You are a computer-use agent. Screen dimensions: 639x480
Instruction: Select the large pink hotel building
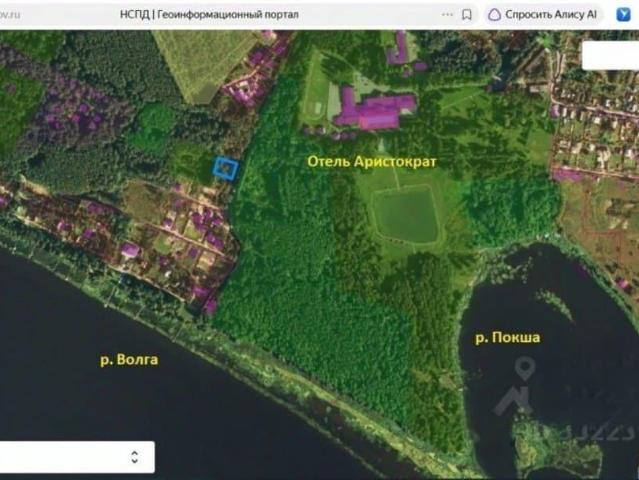(x=374, y=109)
